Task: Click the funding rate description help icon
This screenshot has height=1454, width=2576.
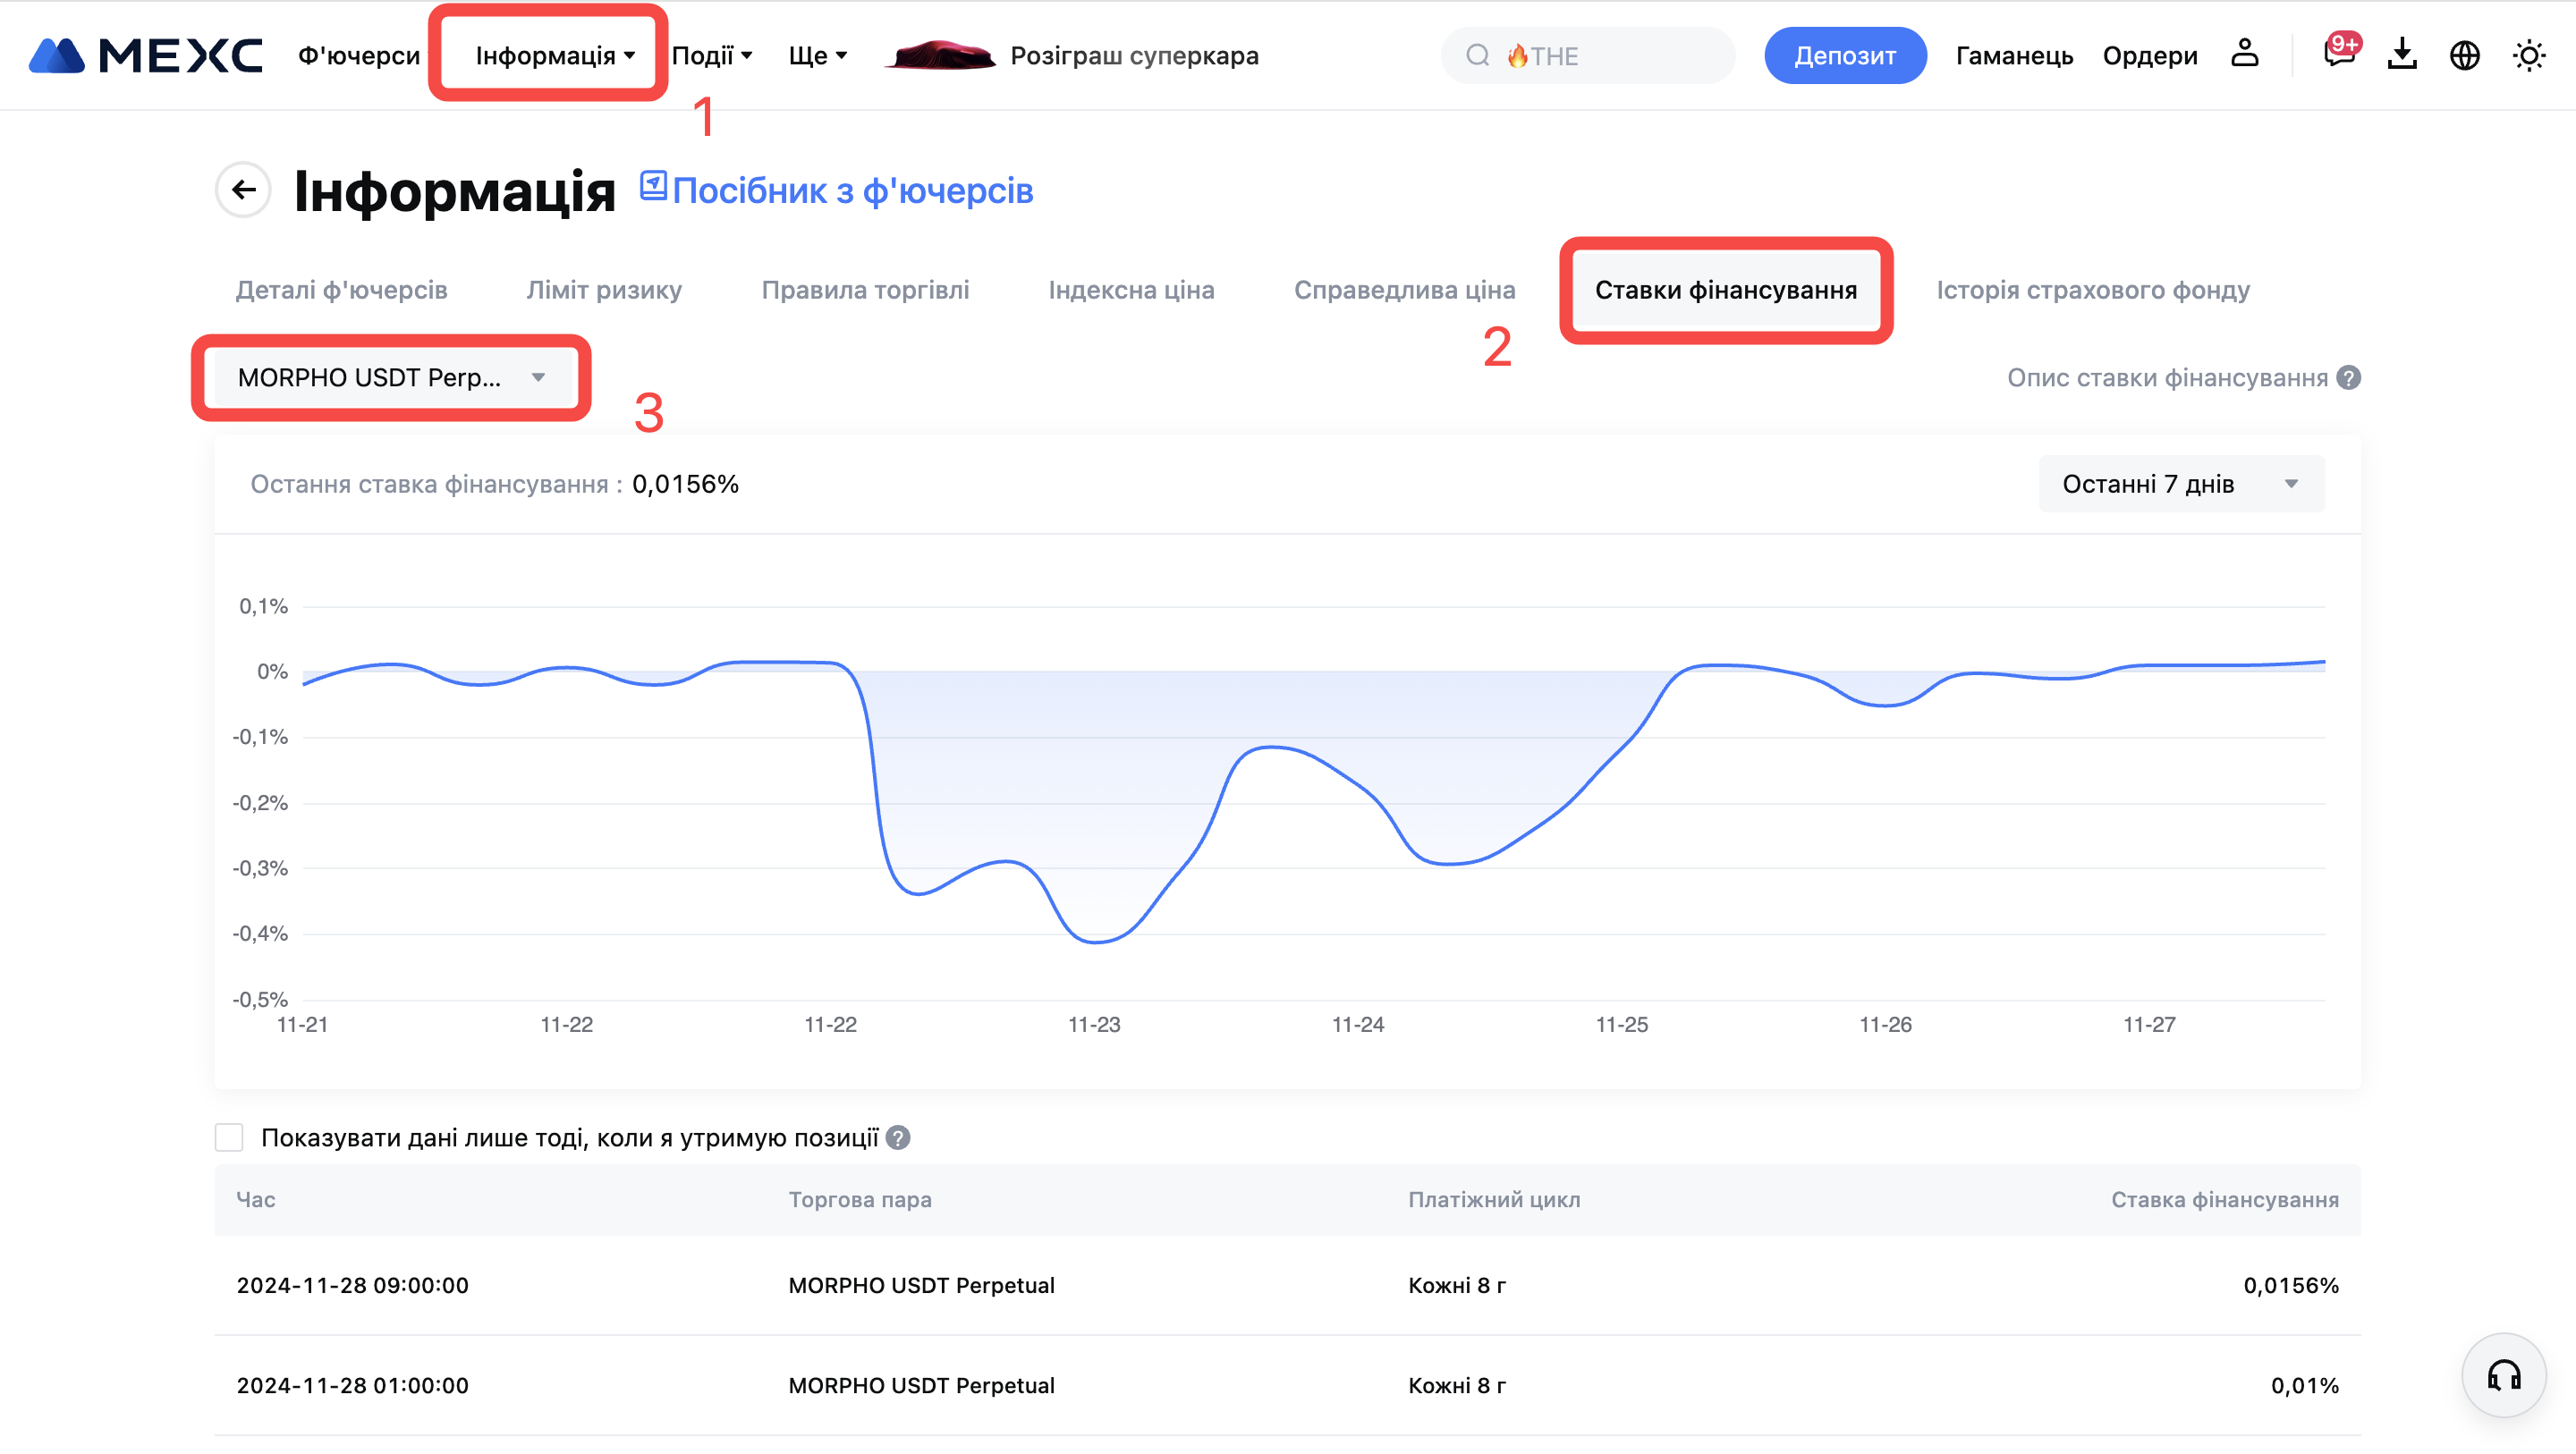Action: pyautogui.click(x=2349, y=378)
